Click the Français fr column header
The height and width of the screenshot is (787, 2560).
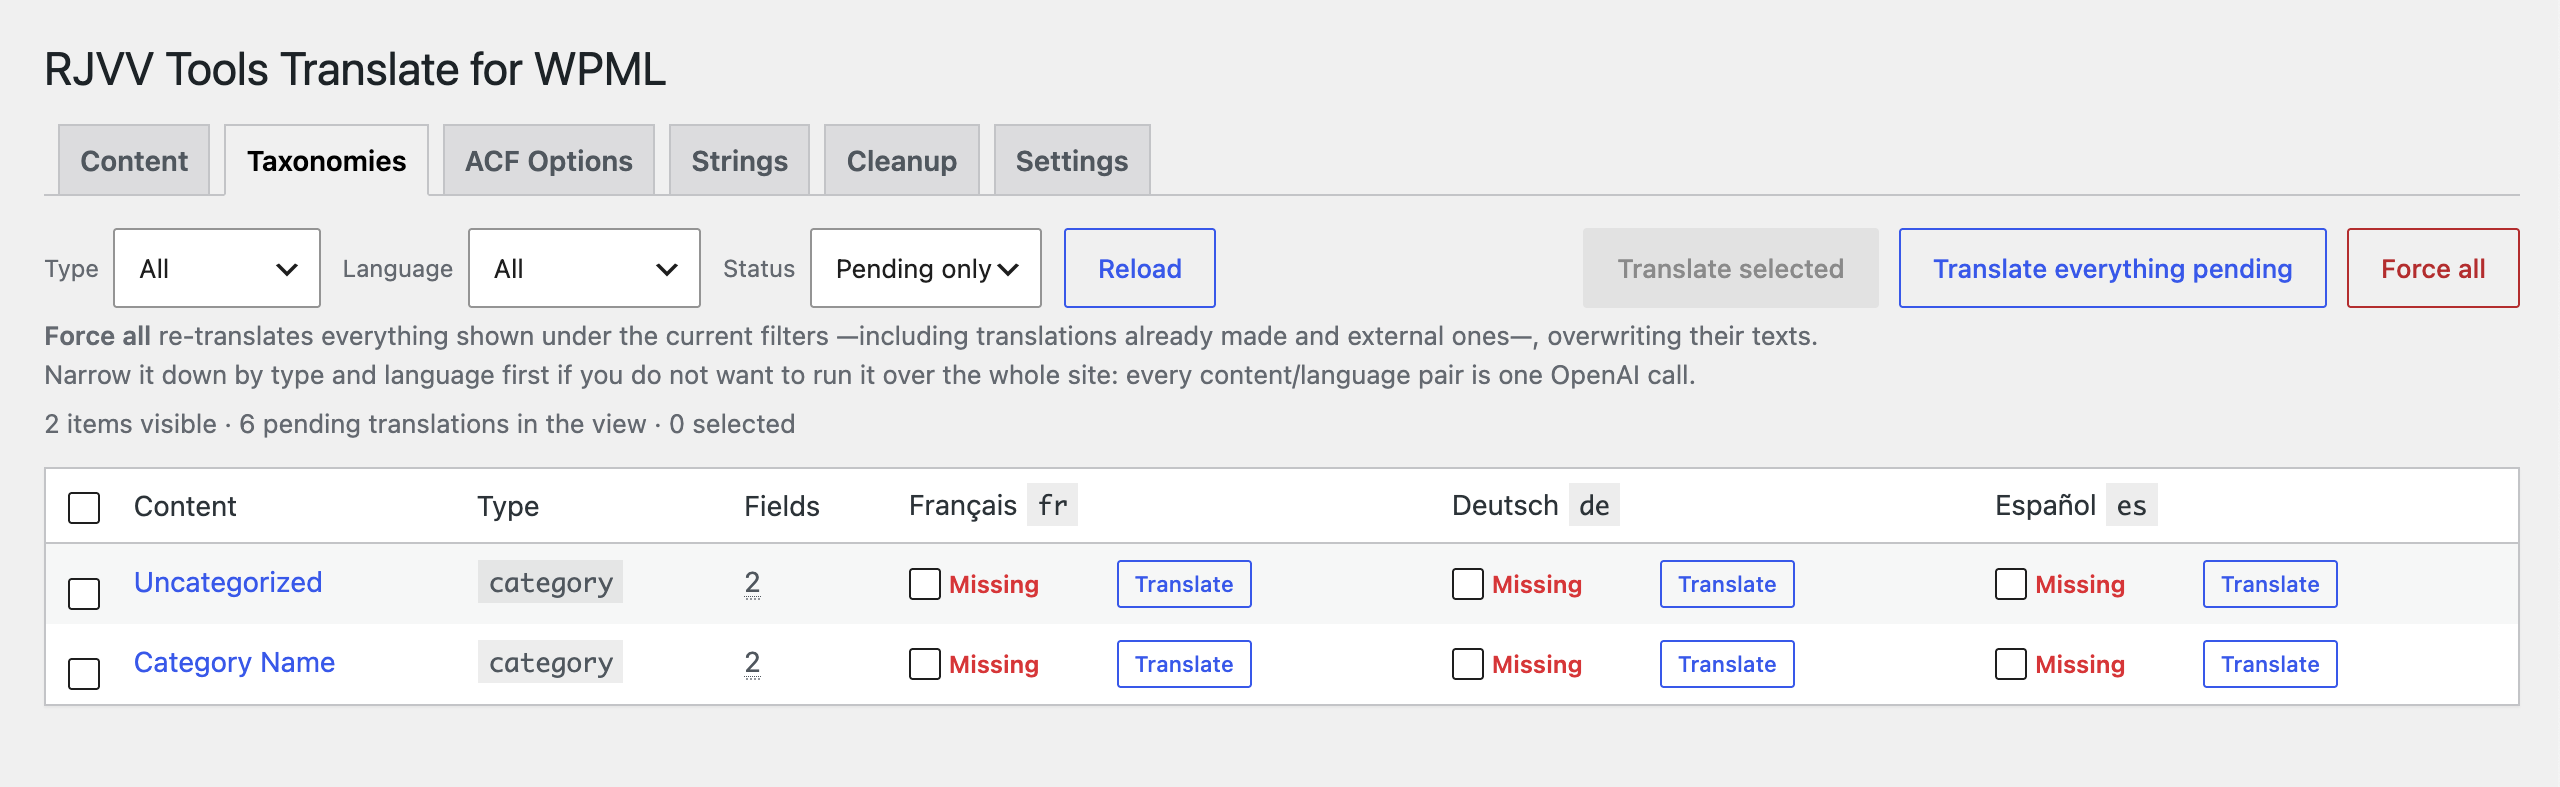[x=992, y=505]
